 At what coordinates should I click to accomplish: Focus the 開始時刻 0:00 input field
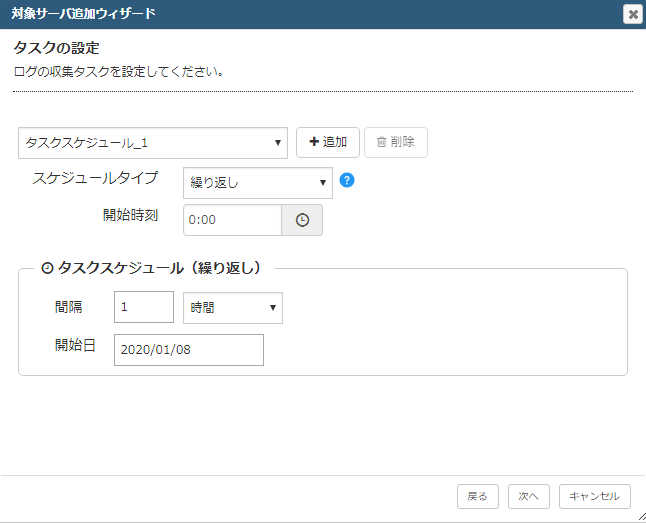[x=232, y=220]
